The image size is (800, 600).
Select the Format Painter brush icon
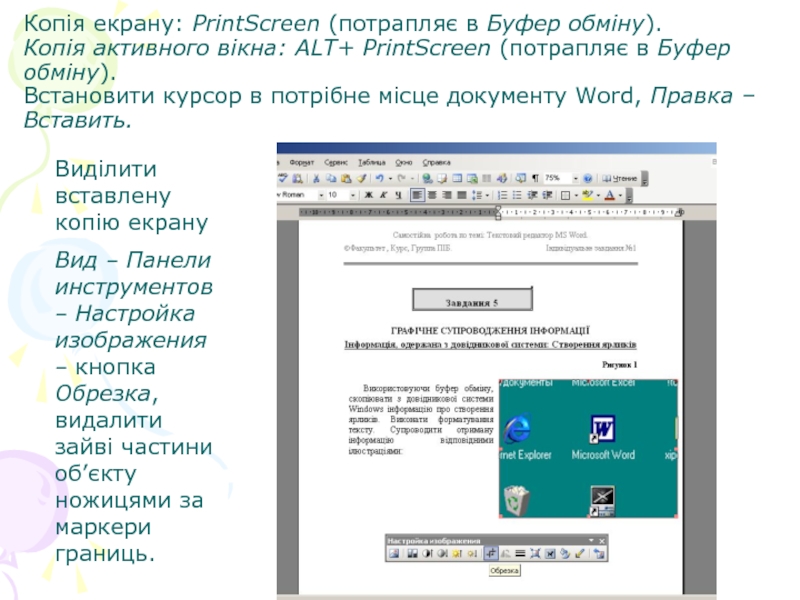[361, 178]
